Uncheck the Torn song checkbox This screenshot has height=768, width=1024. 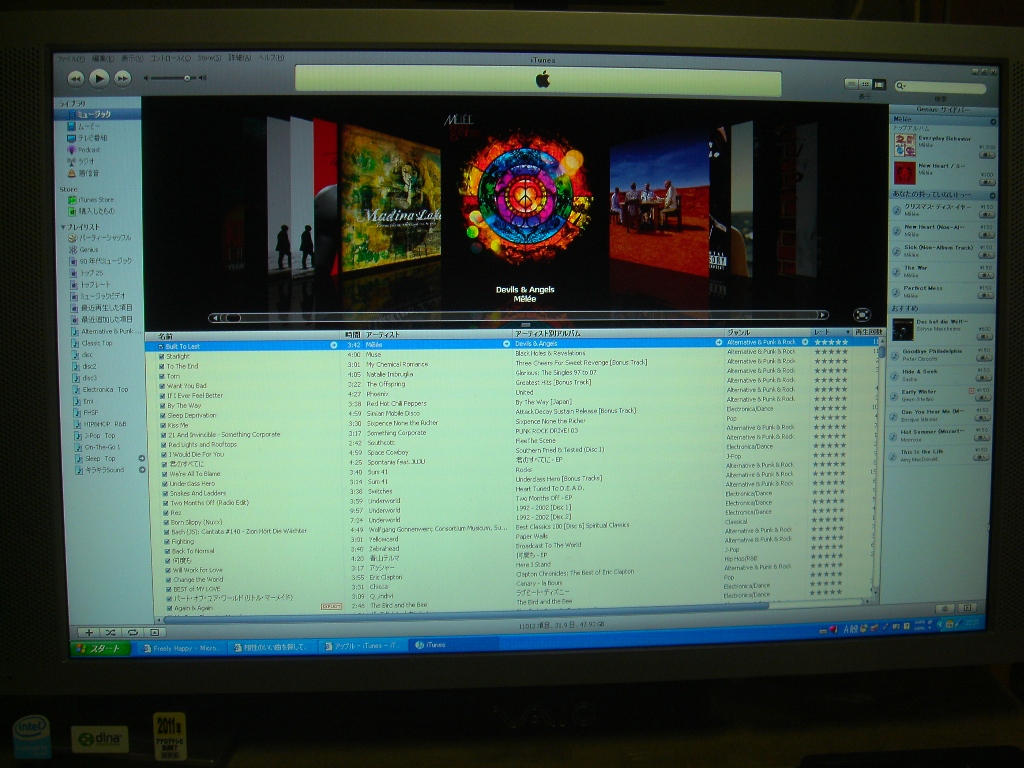161,376
